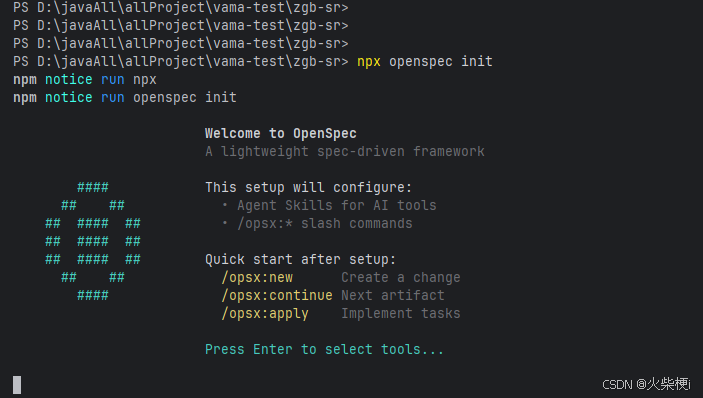Click 'Quick start after setup:' heading

pos(301,259)
